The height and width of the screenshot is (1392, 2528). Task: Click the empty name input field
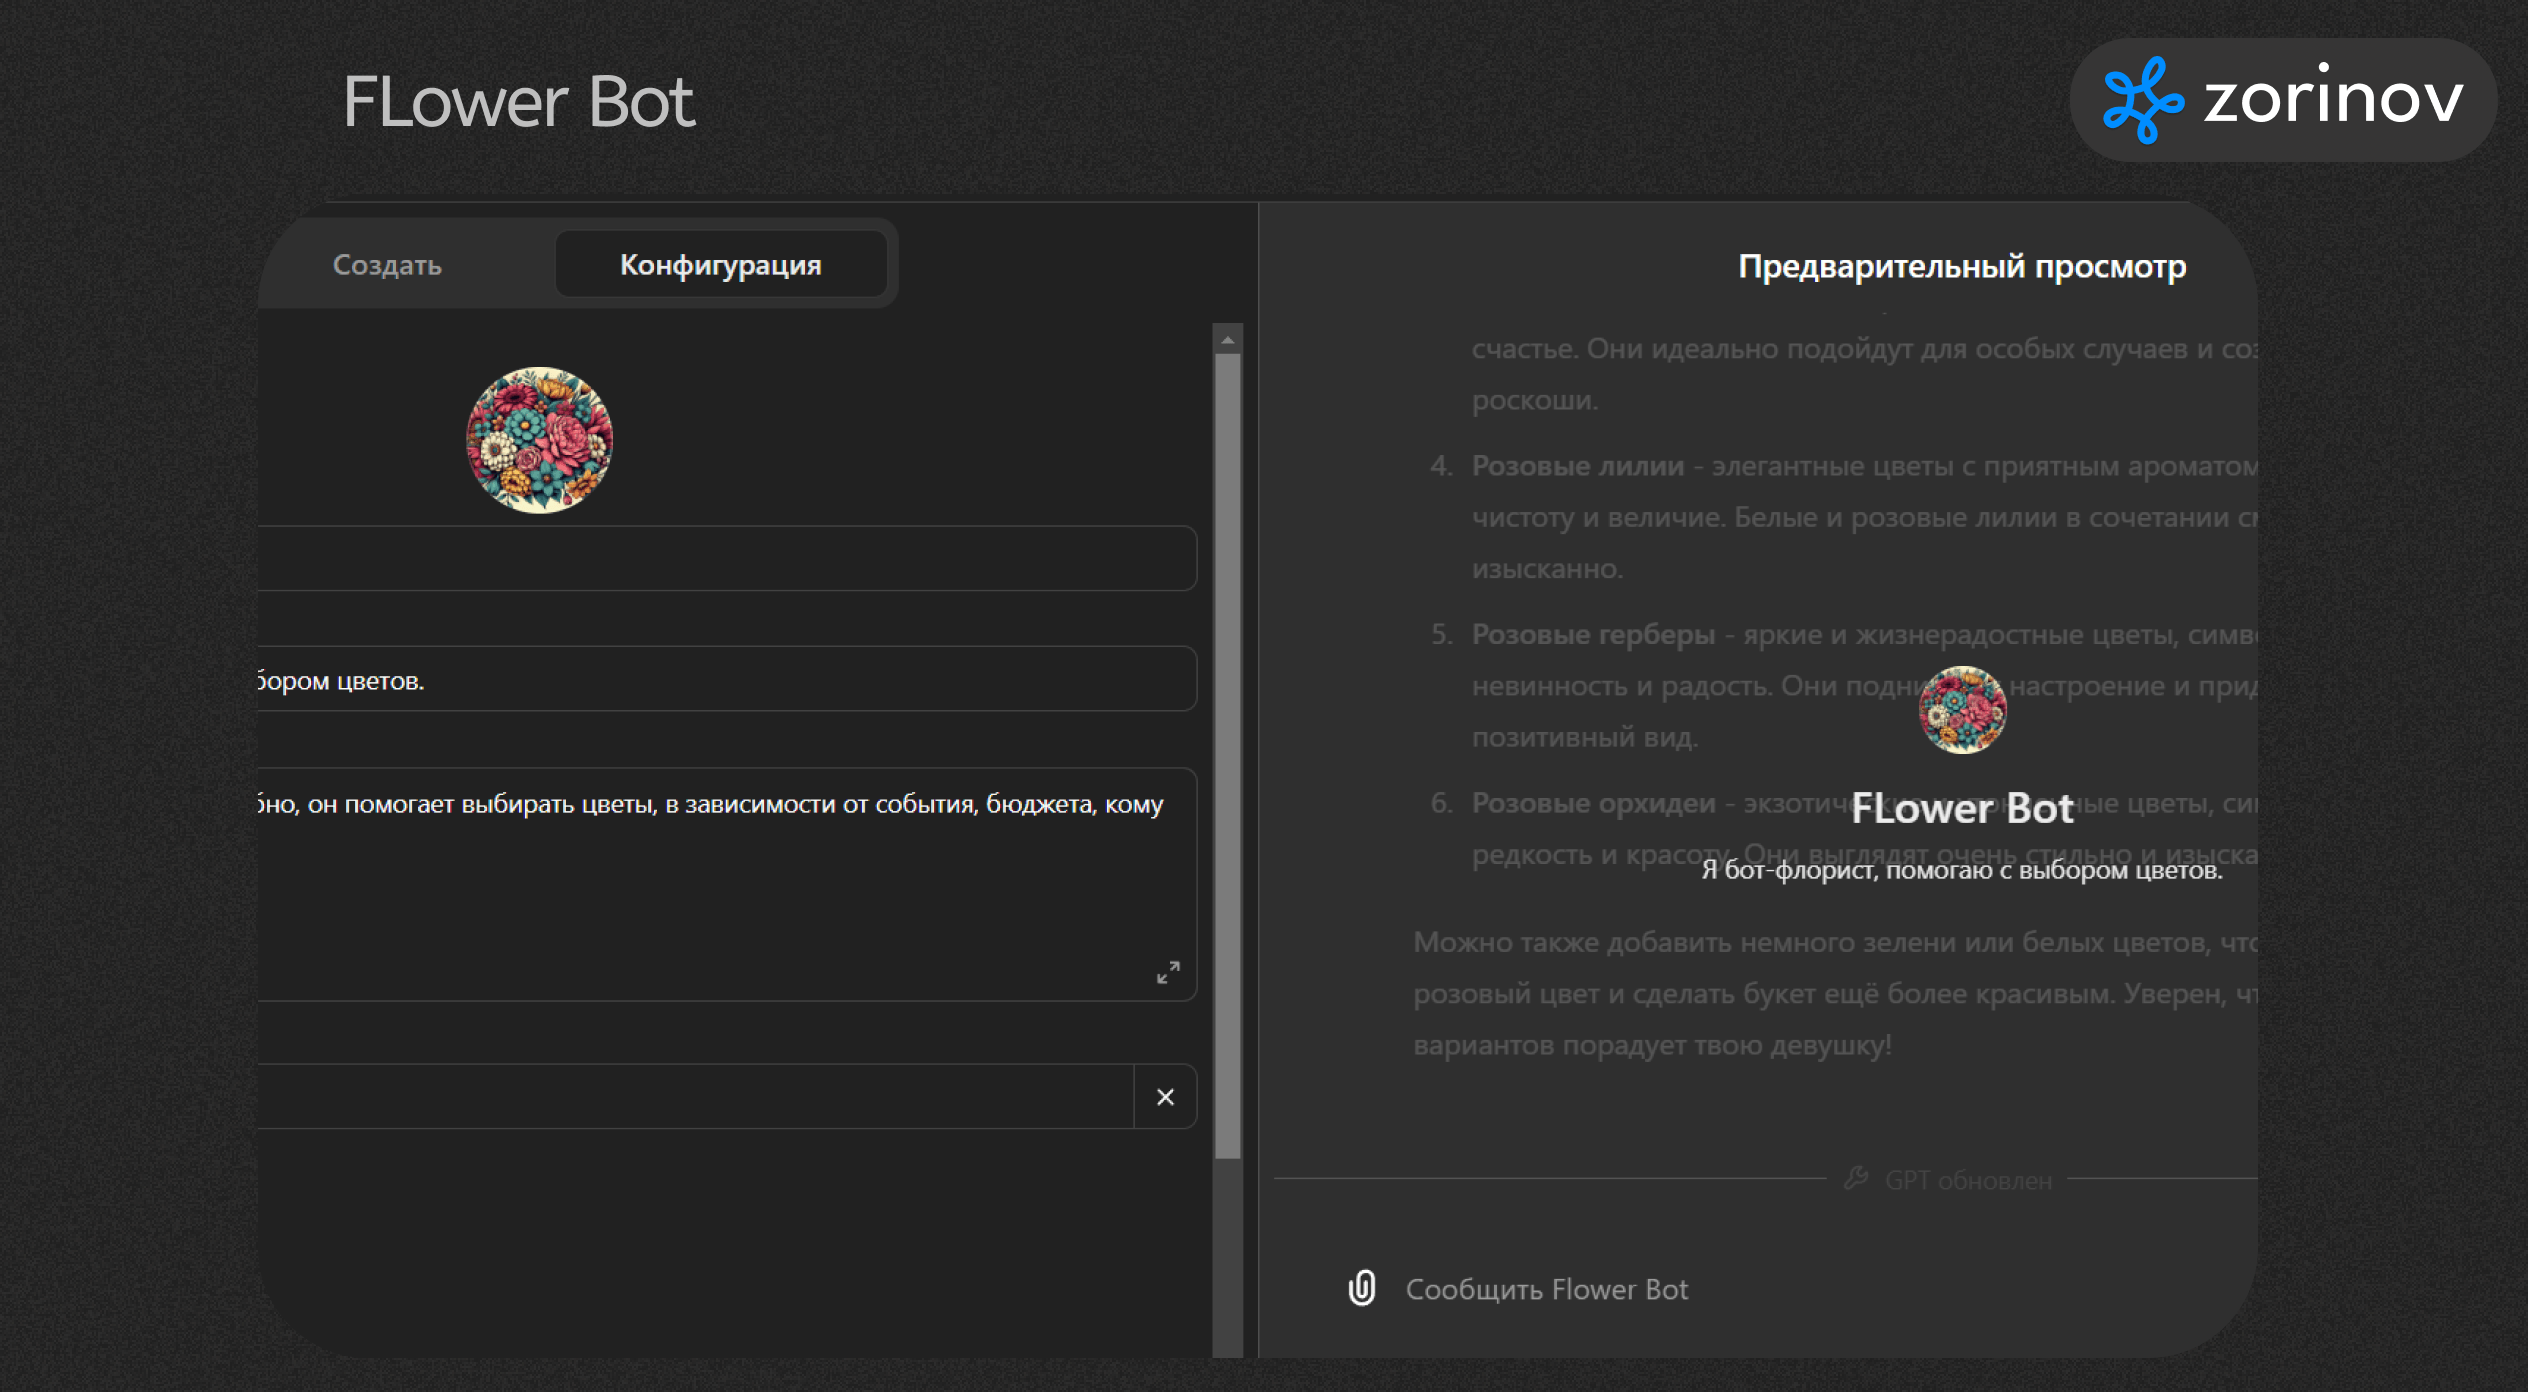click(x=725, y=558)
